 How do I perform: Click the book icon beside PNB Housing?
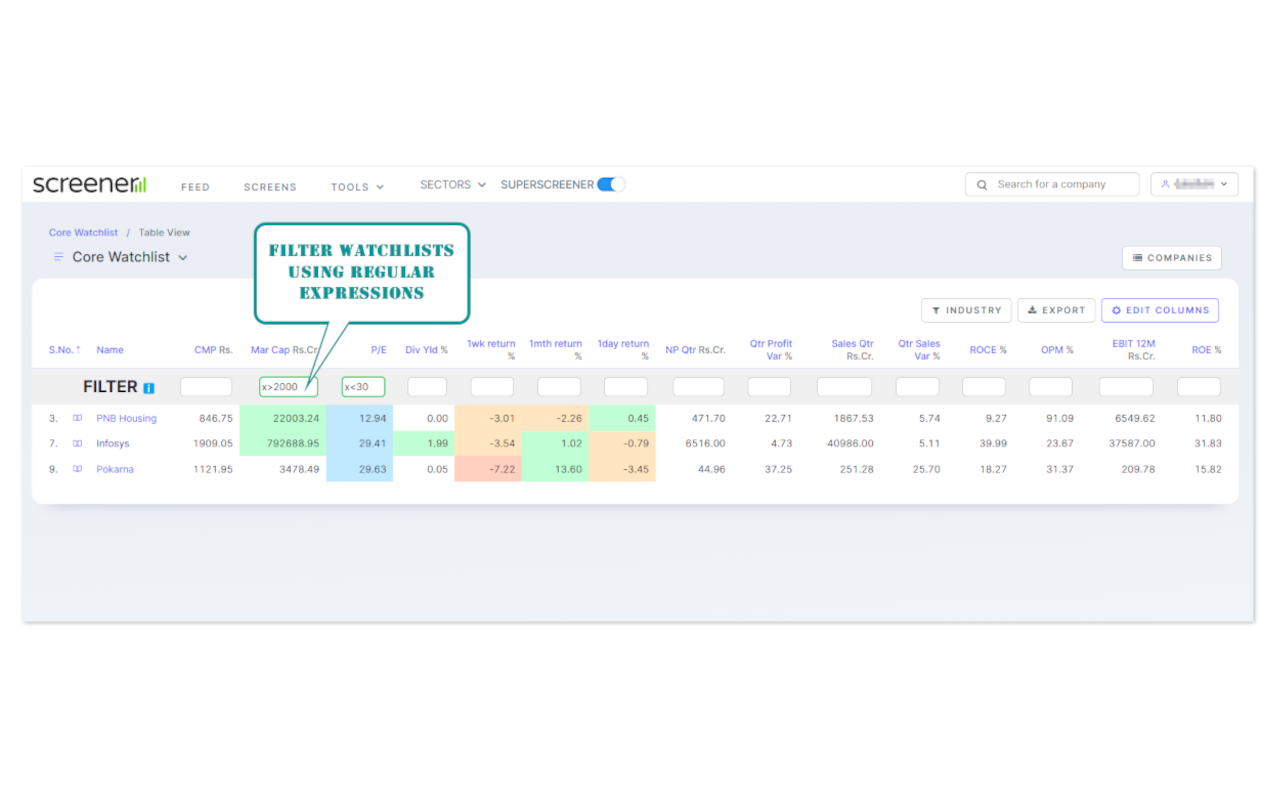coord(77,418)
